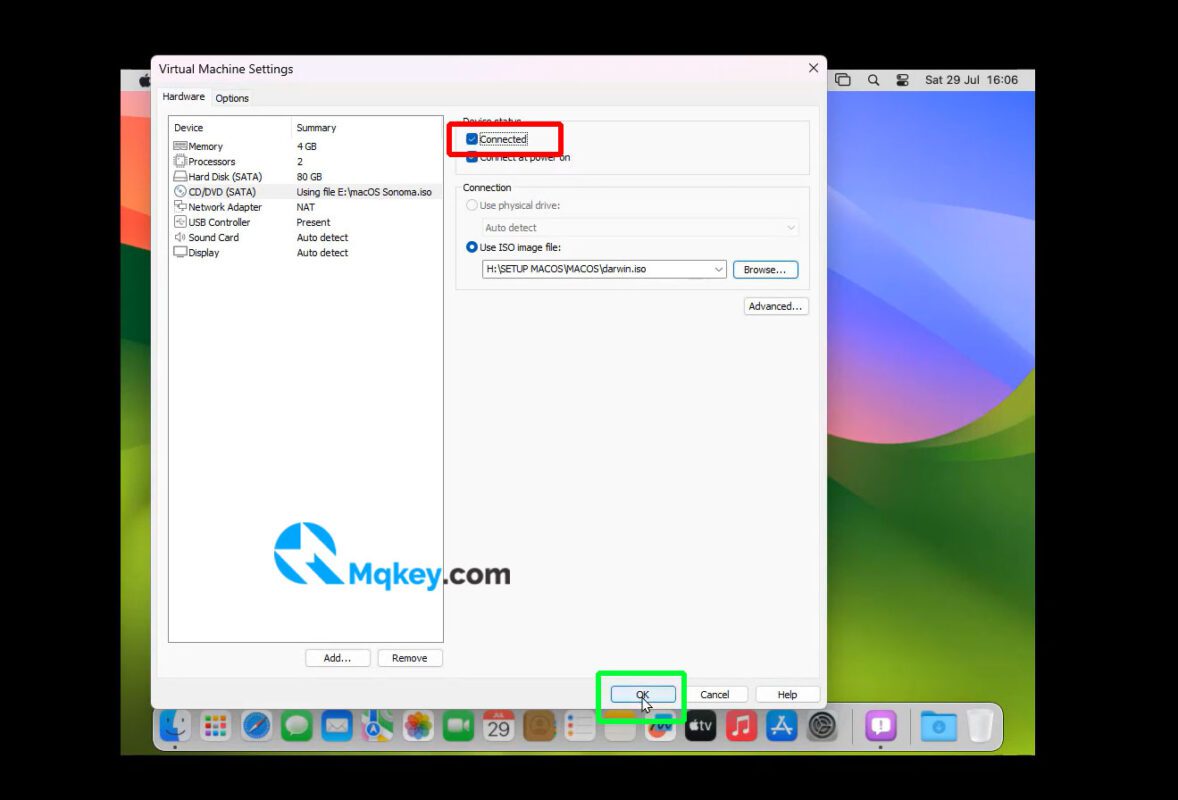Select the Network Adapter row

coord(306,207)
